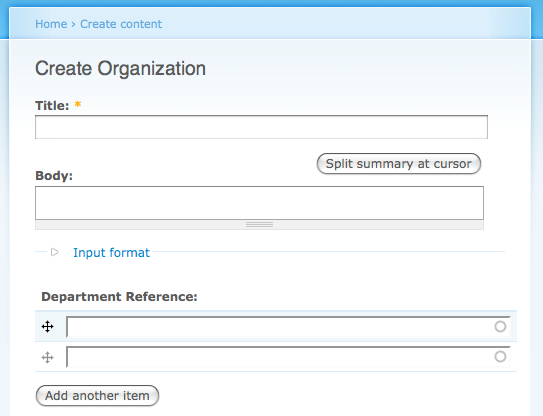Click the Body field label
Screen dimensions: 543x416
click(54, 176)
